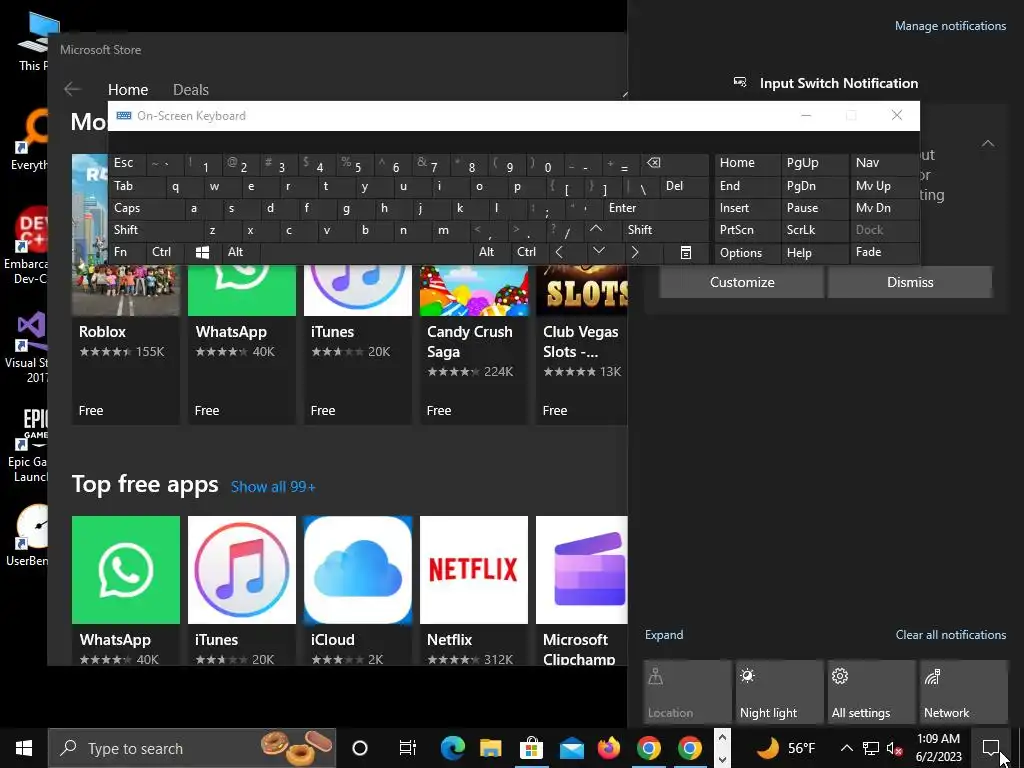Toggle Fade key on On-Screen Keyboard
The width and height of the screenshot is (1024, 768).
(884, 252)
